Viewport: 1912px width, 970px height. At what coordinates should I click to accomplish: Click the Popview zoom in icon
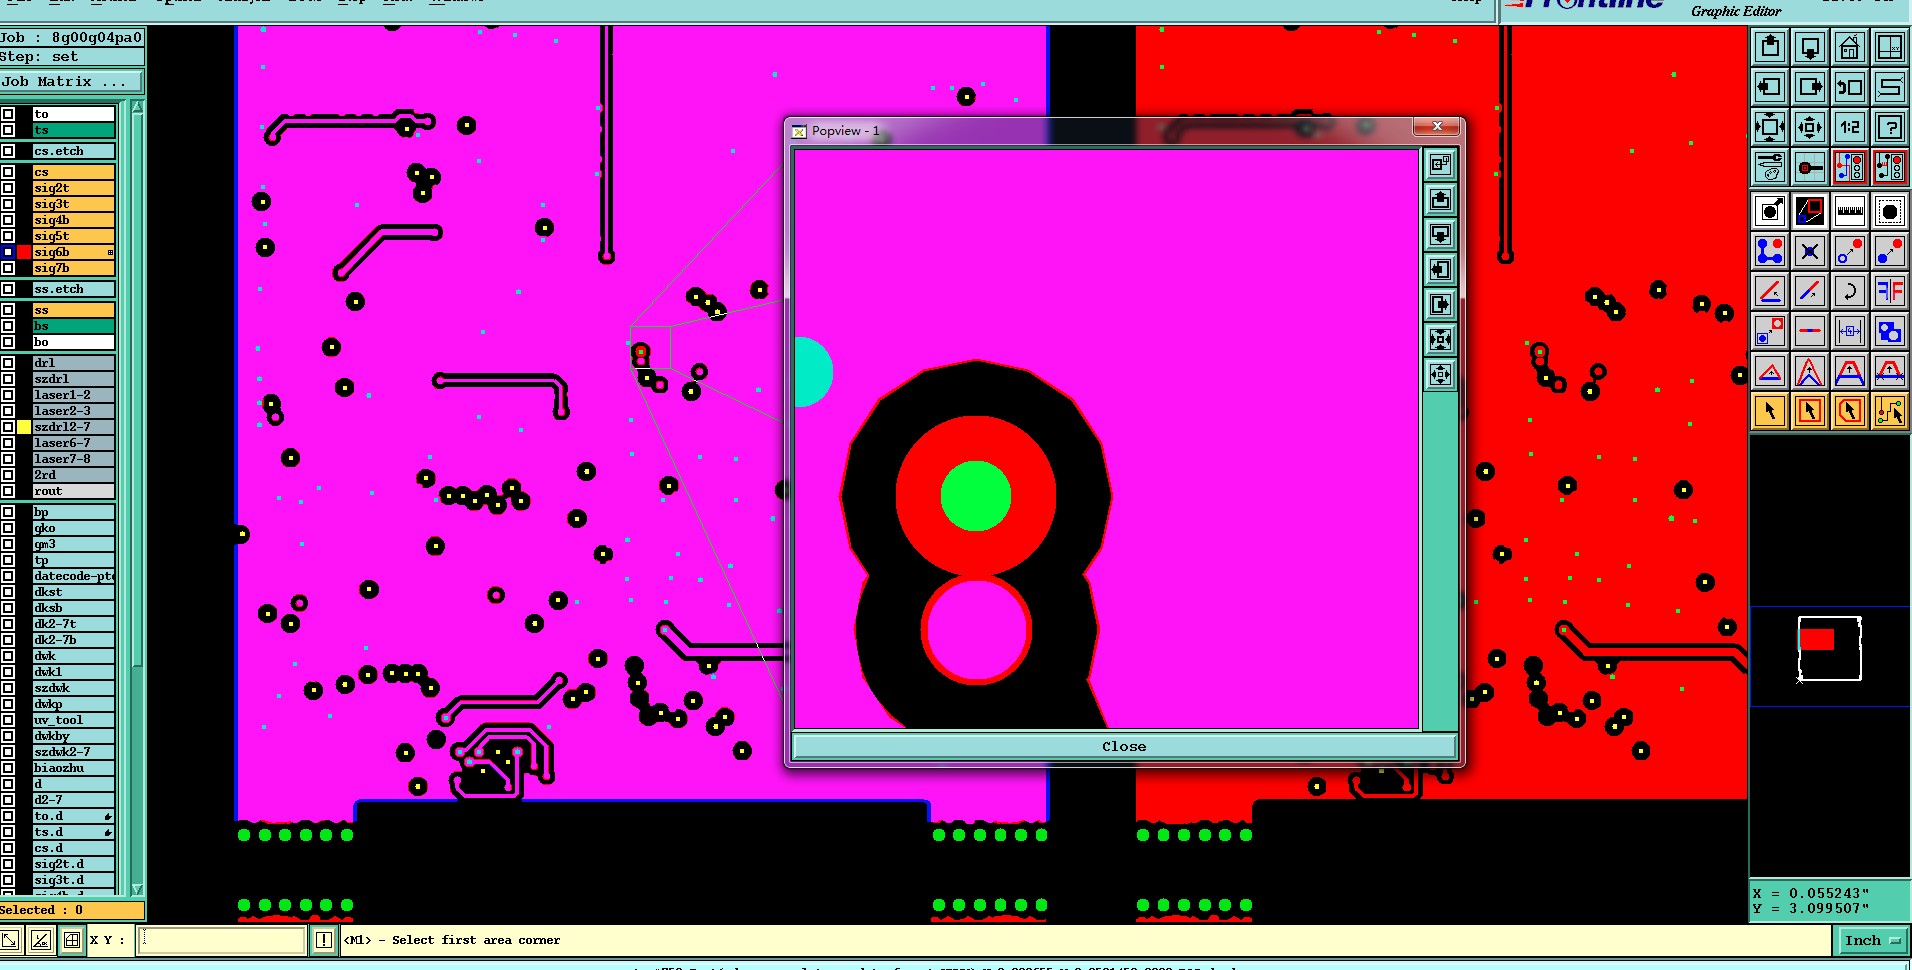click(1440, 340)
